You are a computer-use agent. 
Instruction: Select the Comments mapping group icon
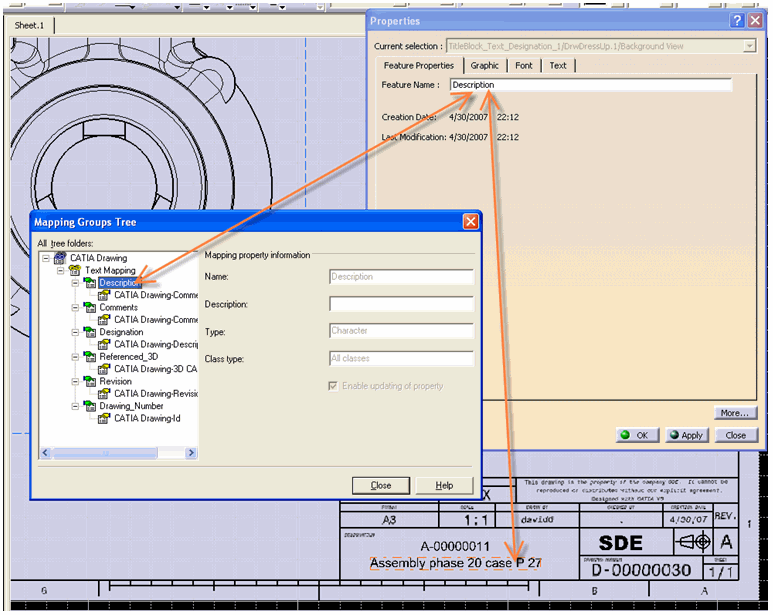click(89, 308)
